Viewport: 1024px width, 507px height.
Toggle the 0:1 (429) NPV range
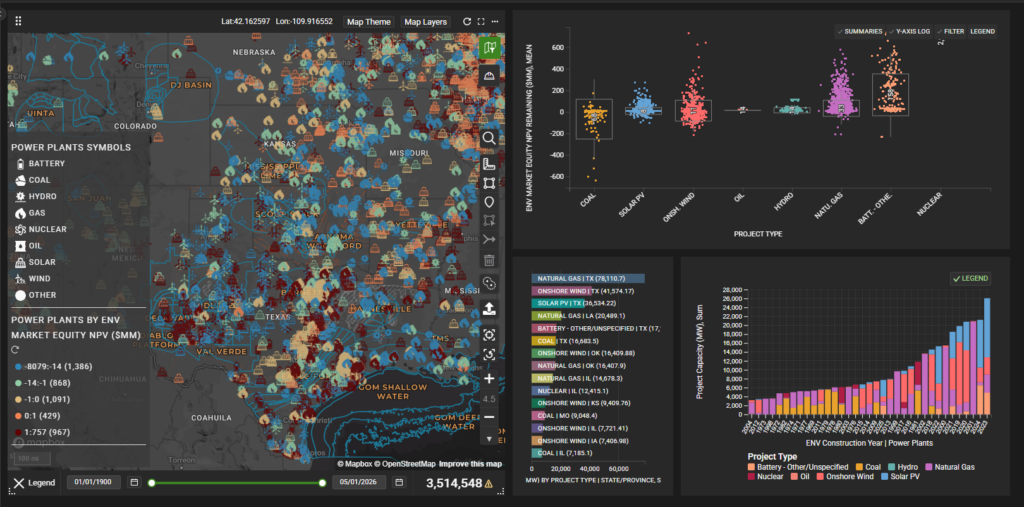coord(40,416)
